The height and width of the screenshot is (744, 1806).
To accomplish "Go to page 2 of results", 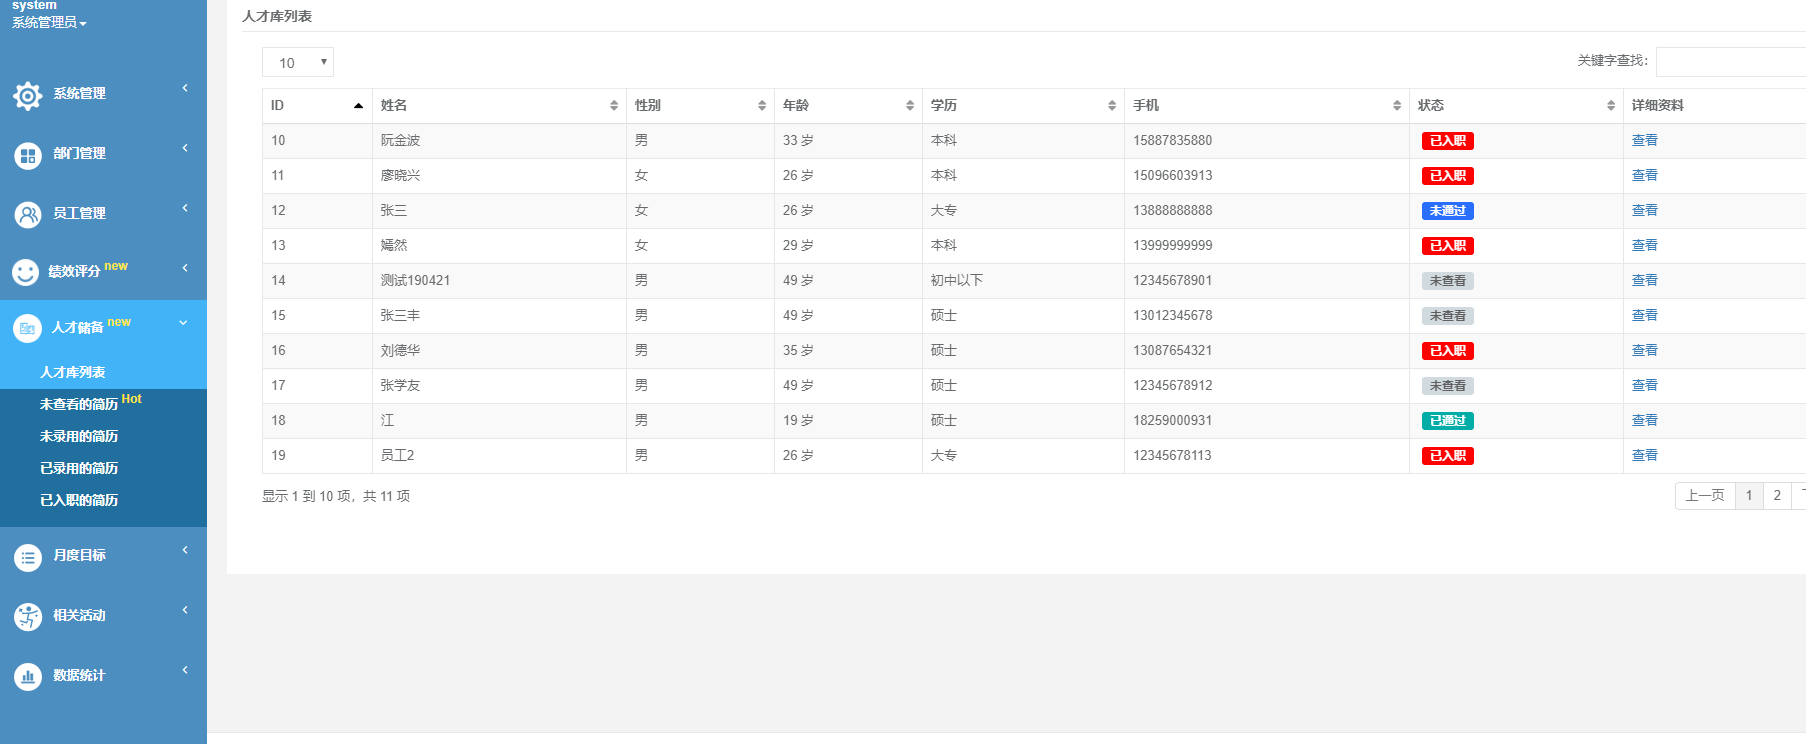I will [x=1776, y=495].
